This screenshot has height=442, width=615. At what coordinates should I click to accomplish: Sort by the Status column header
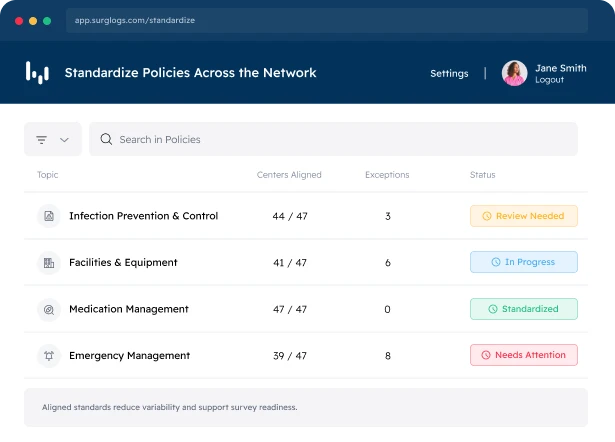tap(482, 175)
